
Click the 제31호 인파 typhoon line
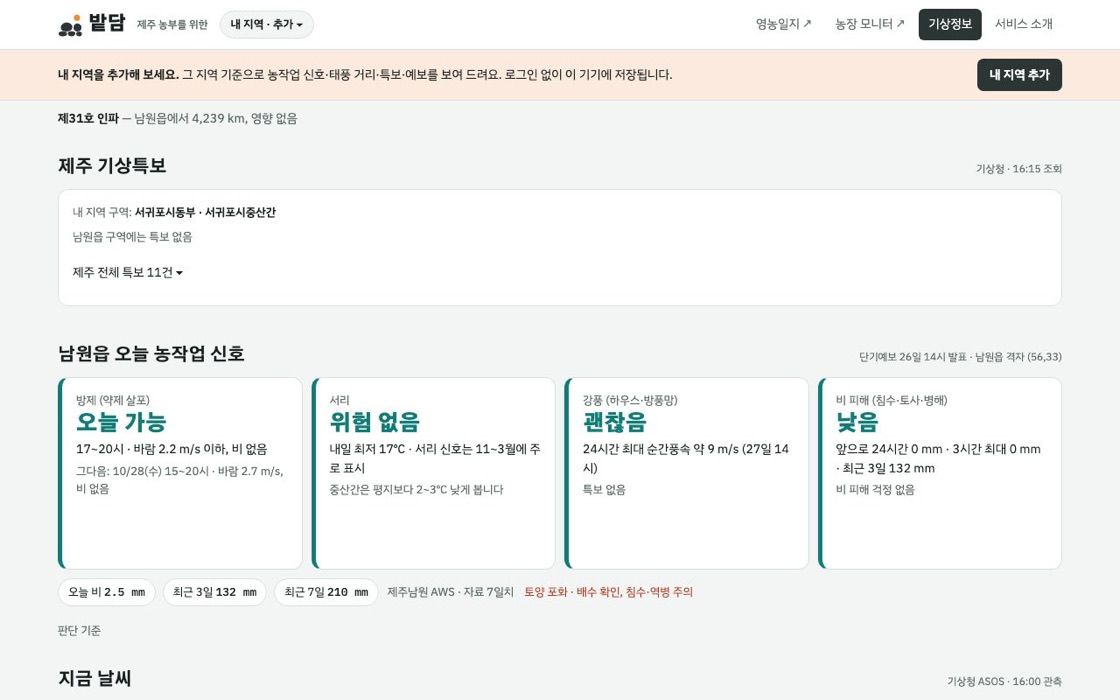point(178,119)
